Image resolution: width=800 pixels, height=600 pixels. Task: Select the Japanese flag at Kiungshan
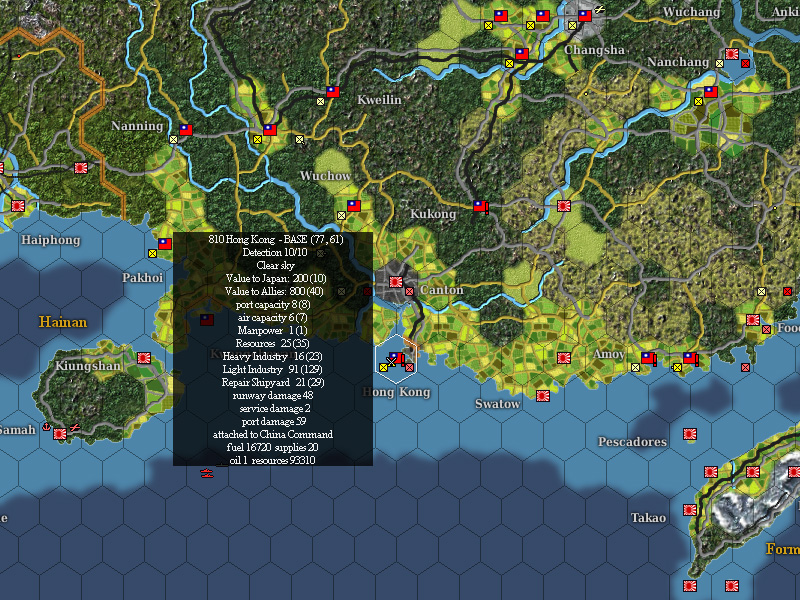(144, 358)
